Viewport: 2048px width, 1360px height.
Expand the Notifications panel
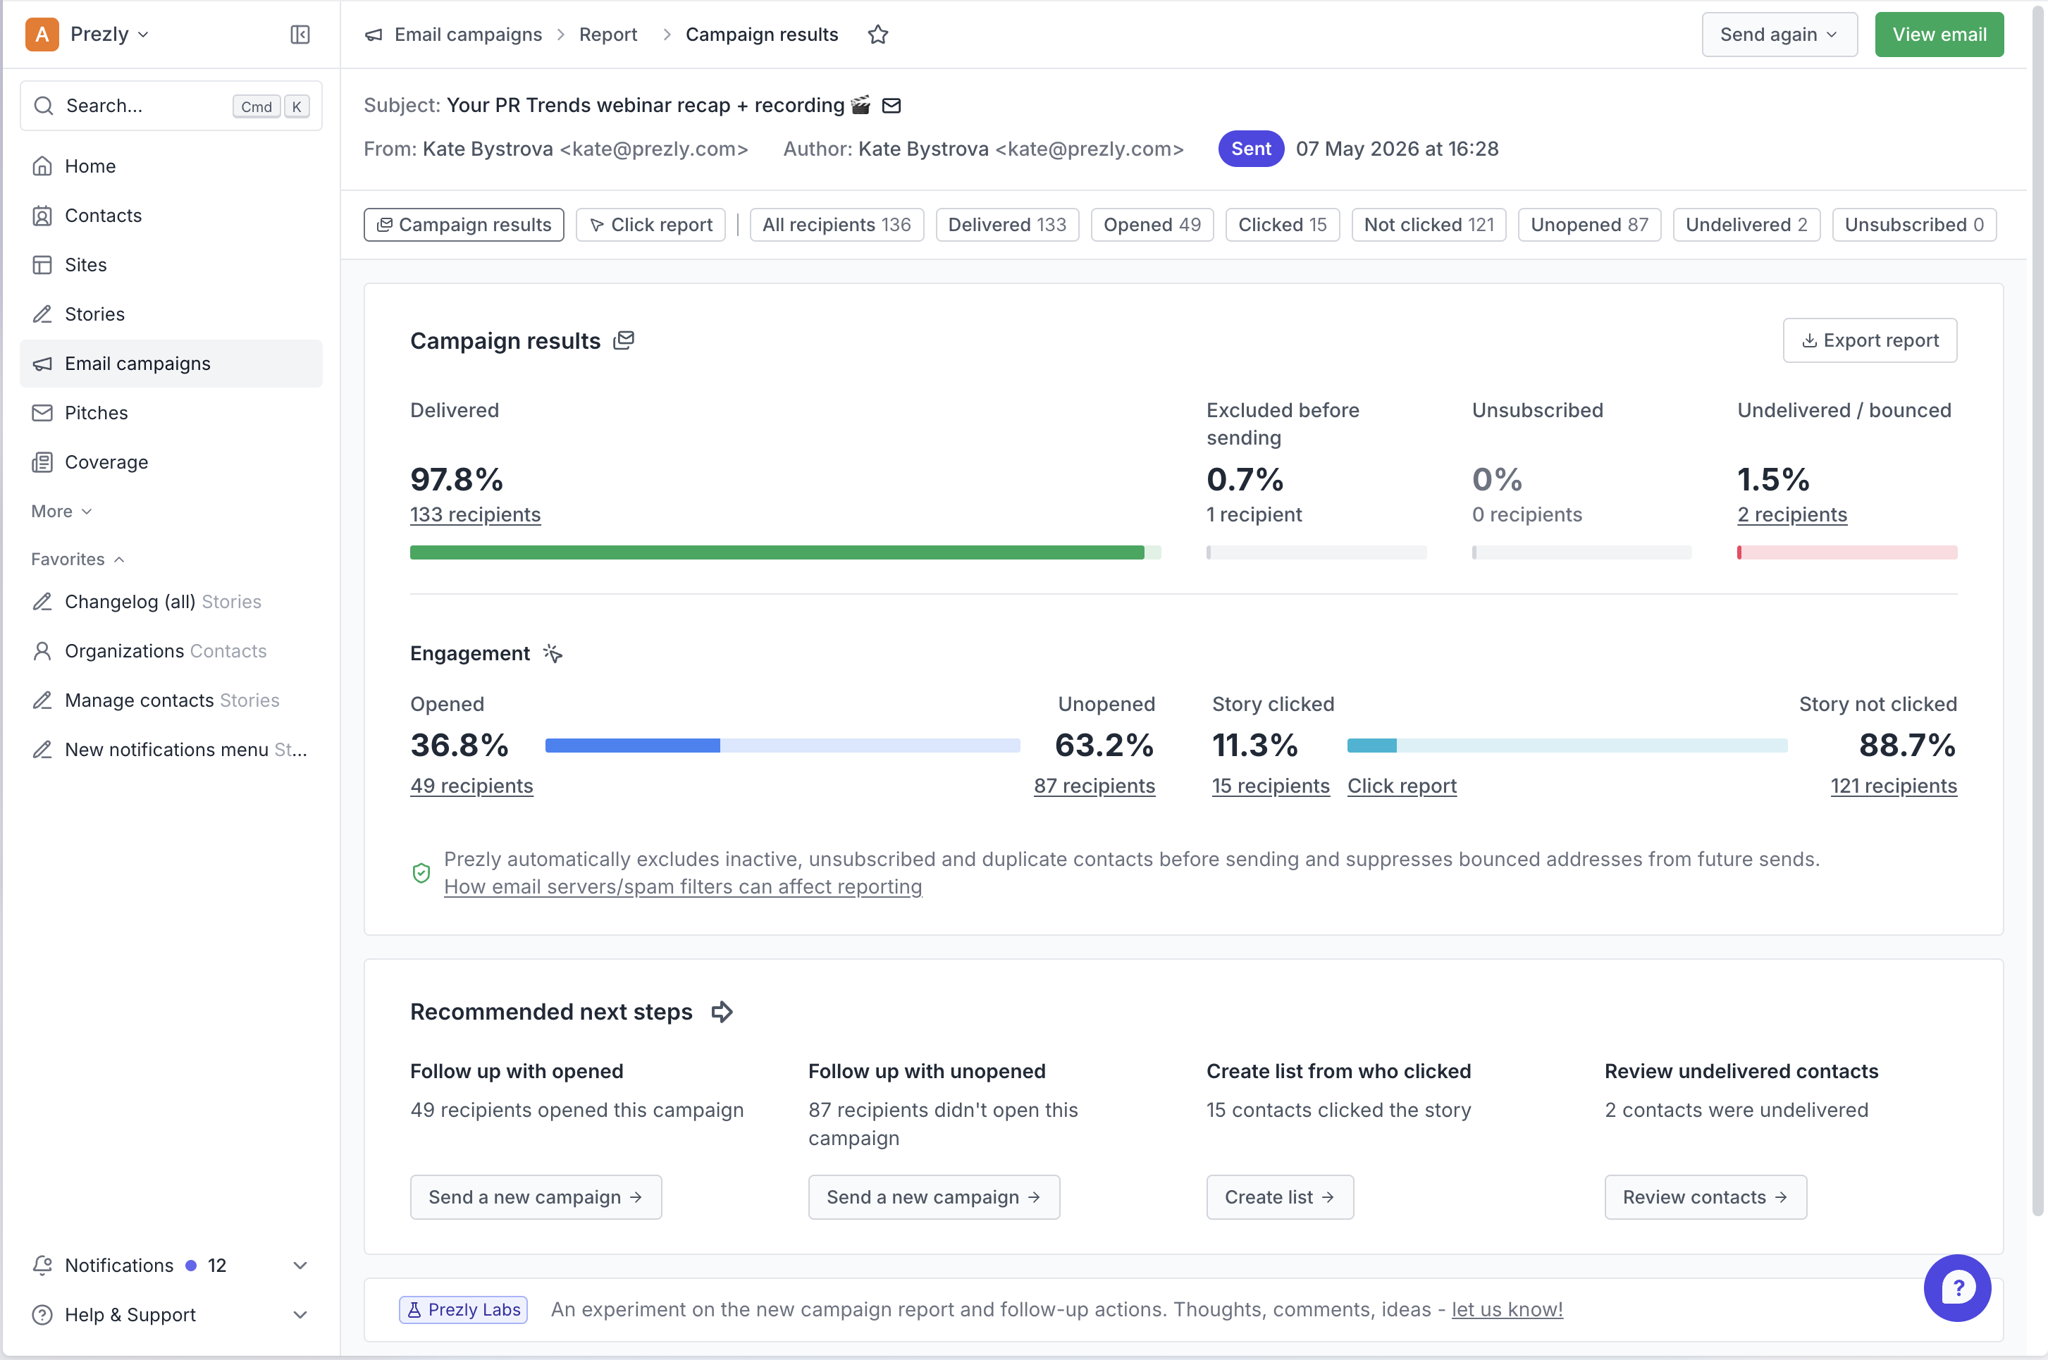pos(171,1265)
